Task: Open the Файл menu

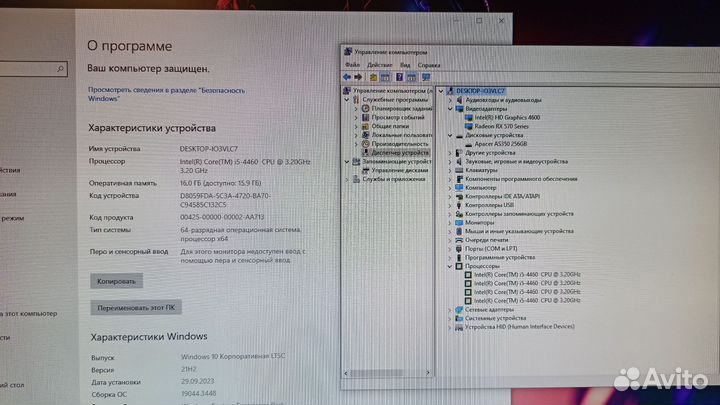Action: click(353, 65)
